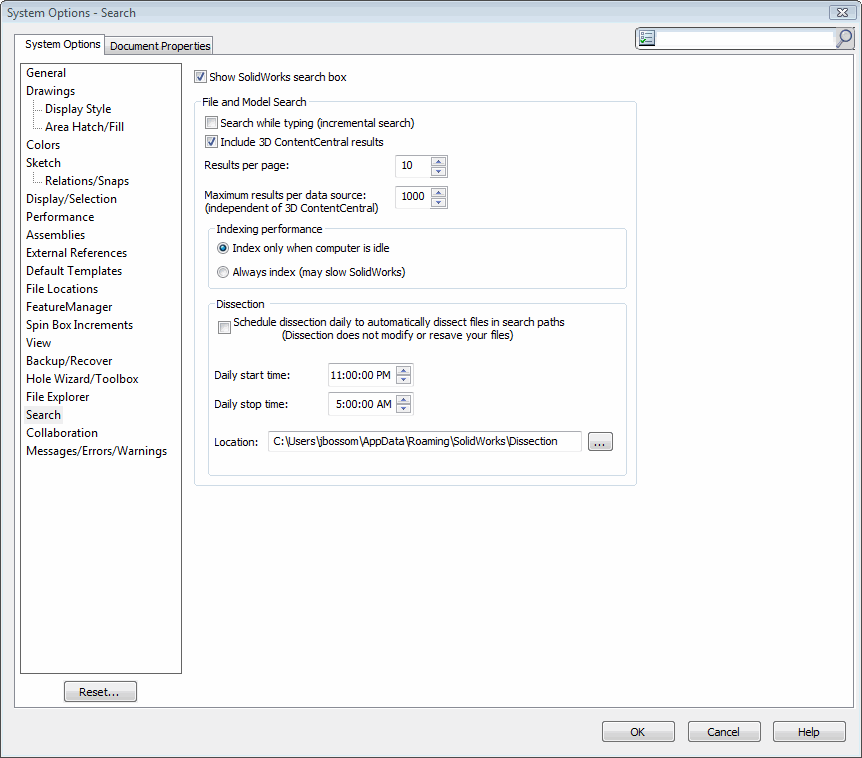862x758 pixels.
Task: Decrease Daily start time spinner
Action: tap(404, 380)
